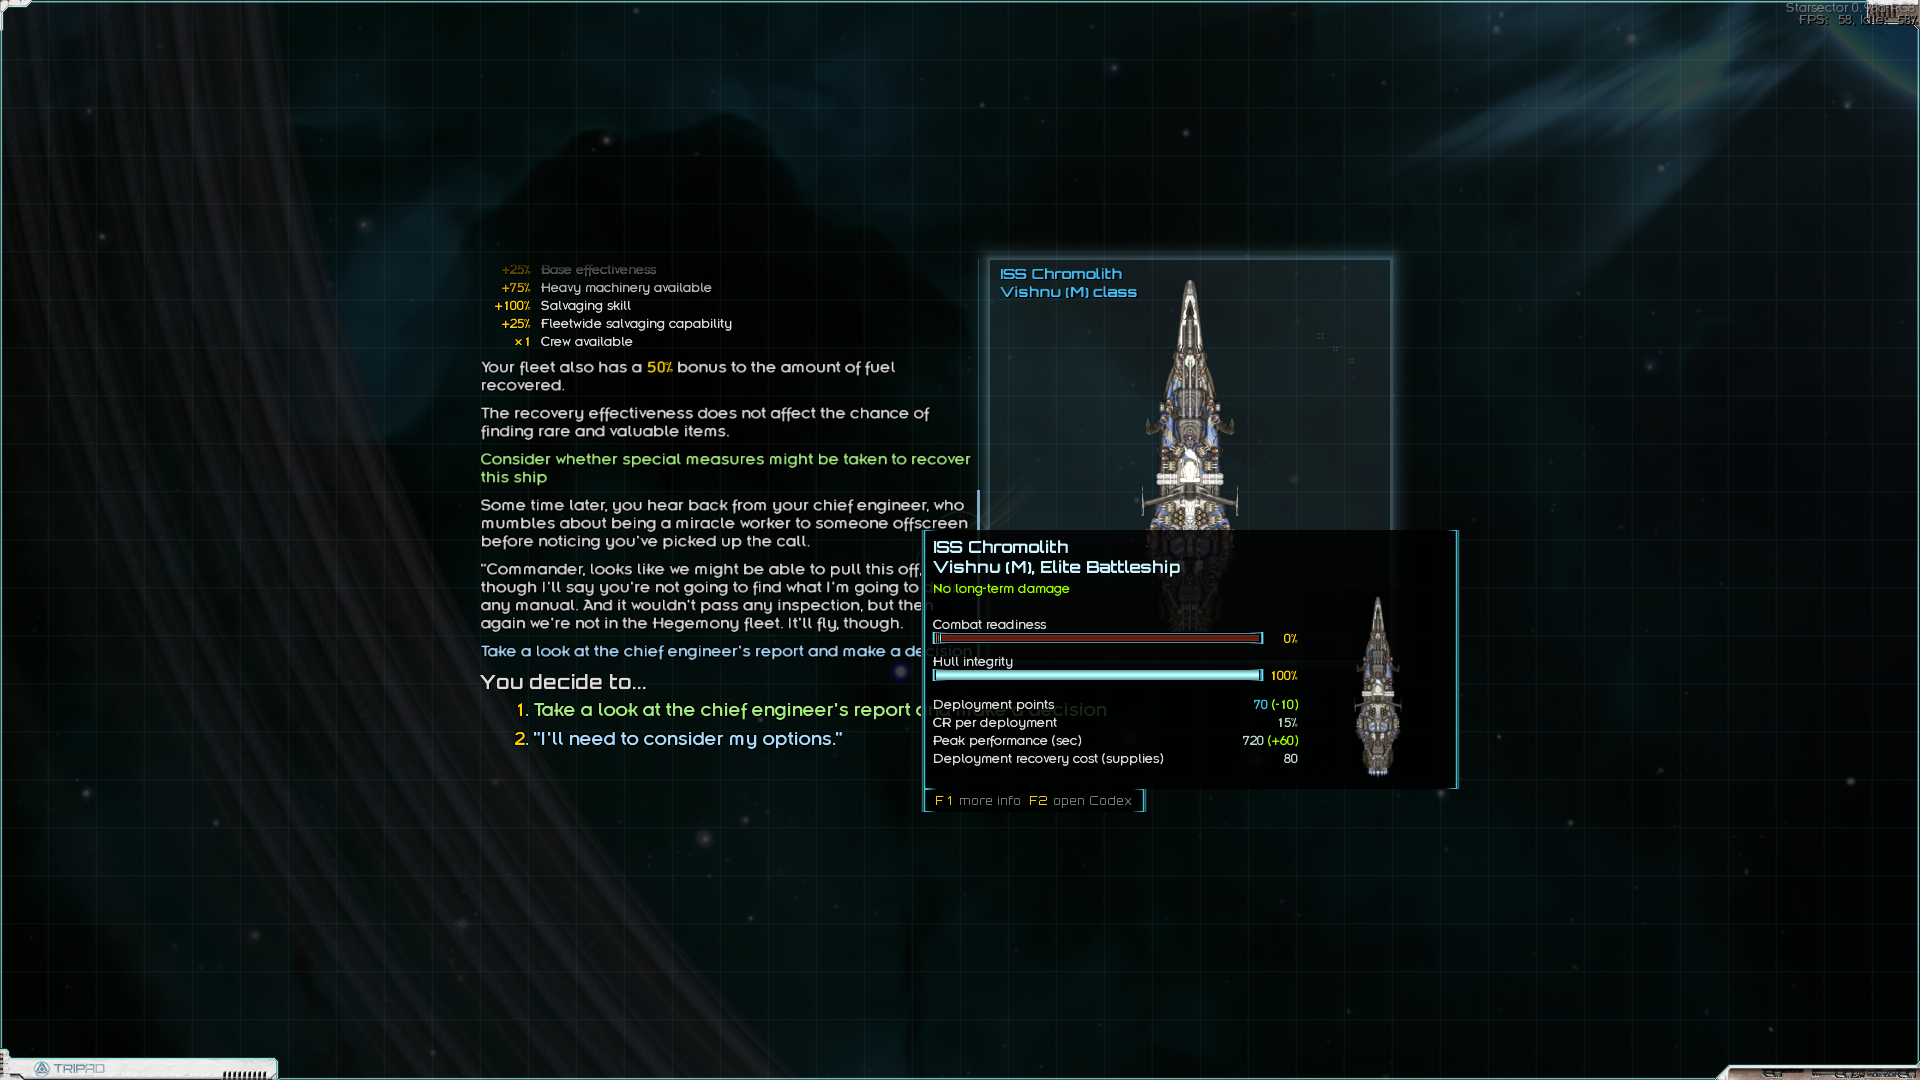Click the Hull integrity bar
This screenshot has width=1920, height=1080.
pyautogui.click(x=1098, y=675)
